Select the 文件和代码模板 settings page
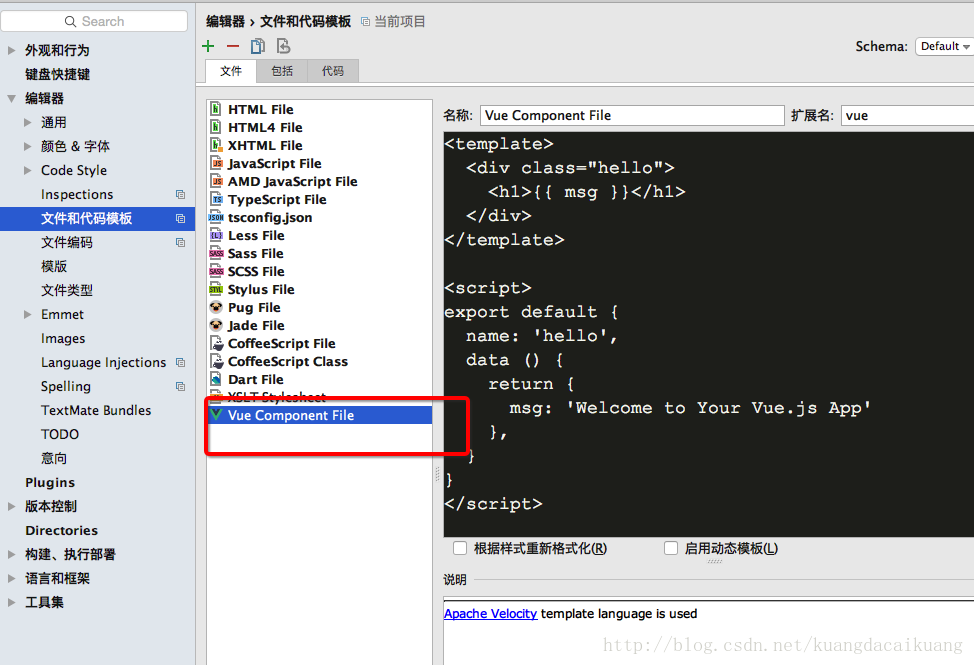Image resolution: width=974 pixels, height=665 pixels. pos(98,219)
